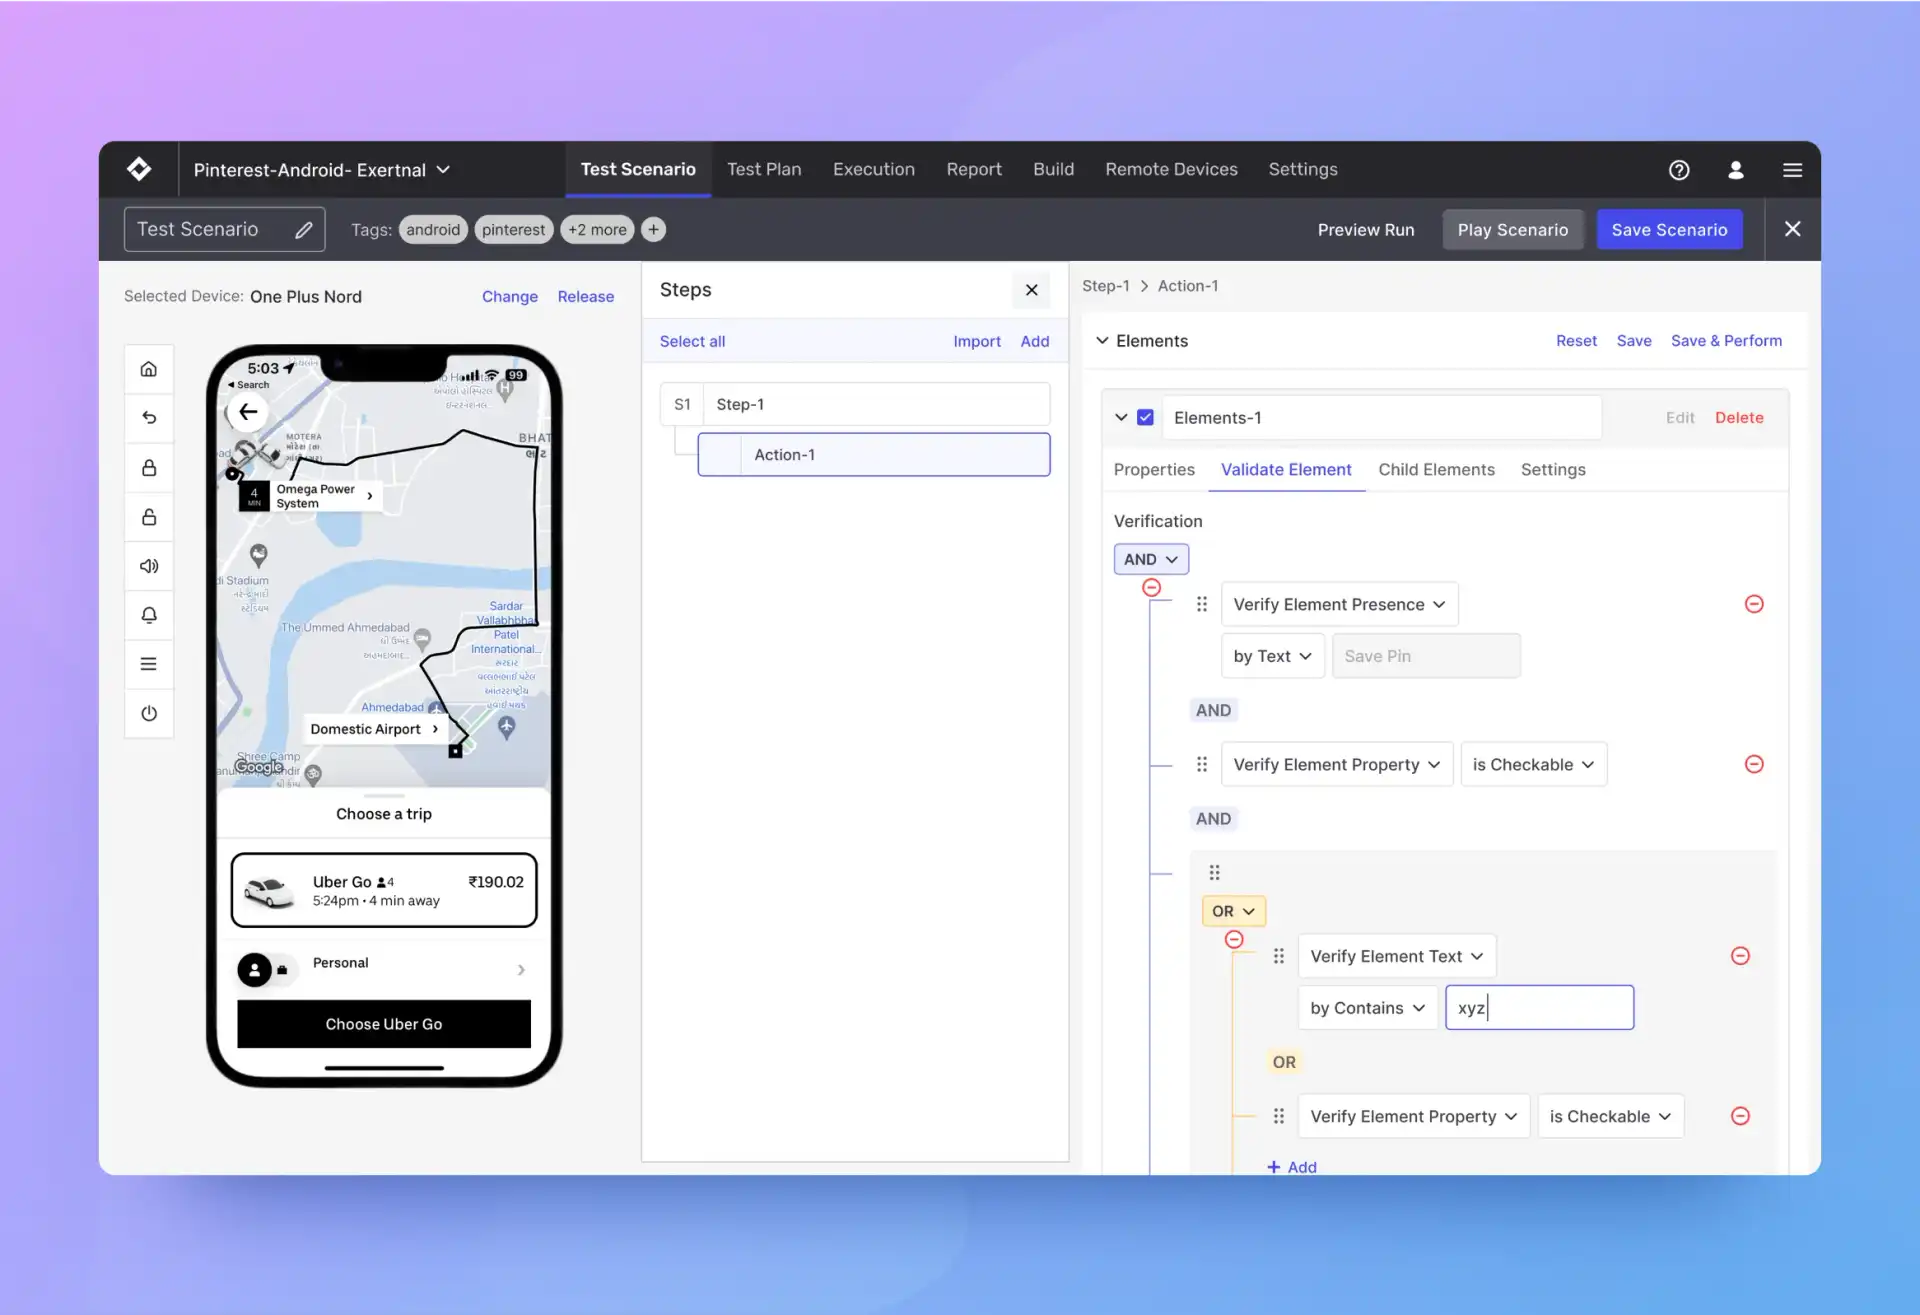Switch to the Child Elements tab
1920x1315 pixels.
1436,470
